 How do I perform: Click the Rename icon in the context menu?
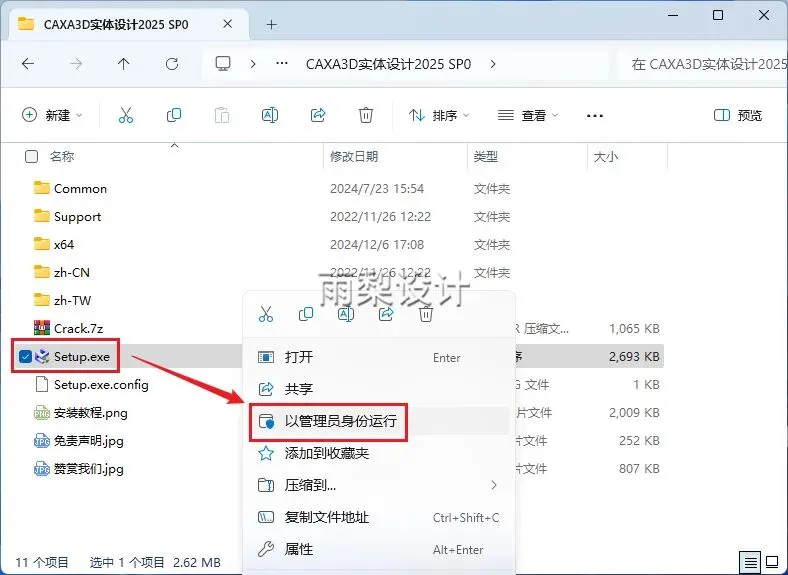point(346,314)
